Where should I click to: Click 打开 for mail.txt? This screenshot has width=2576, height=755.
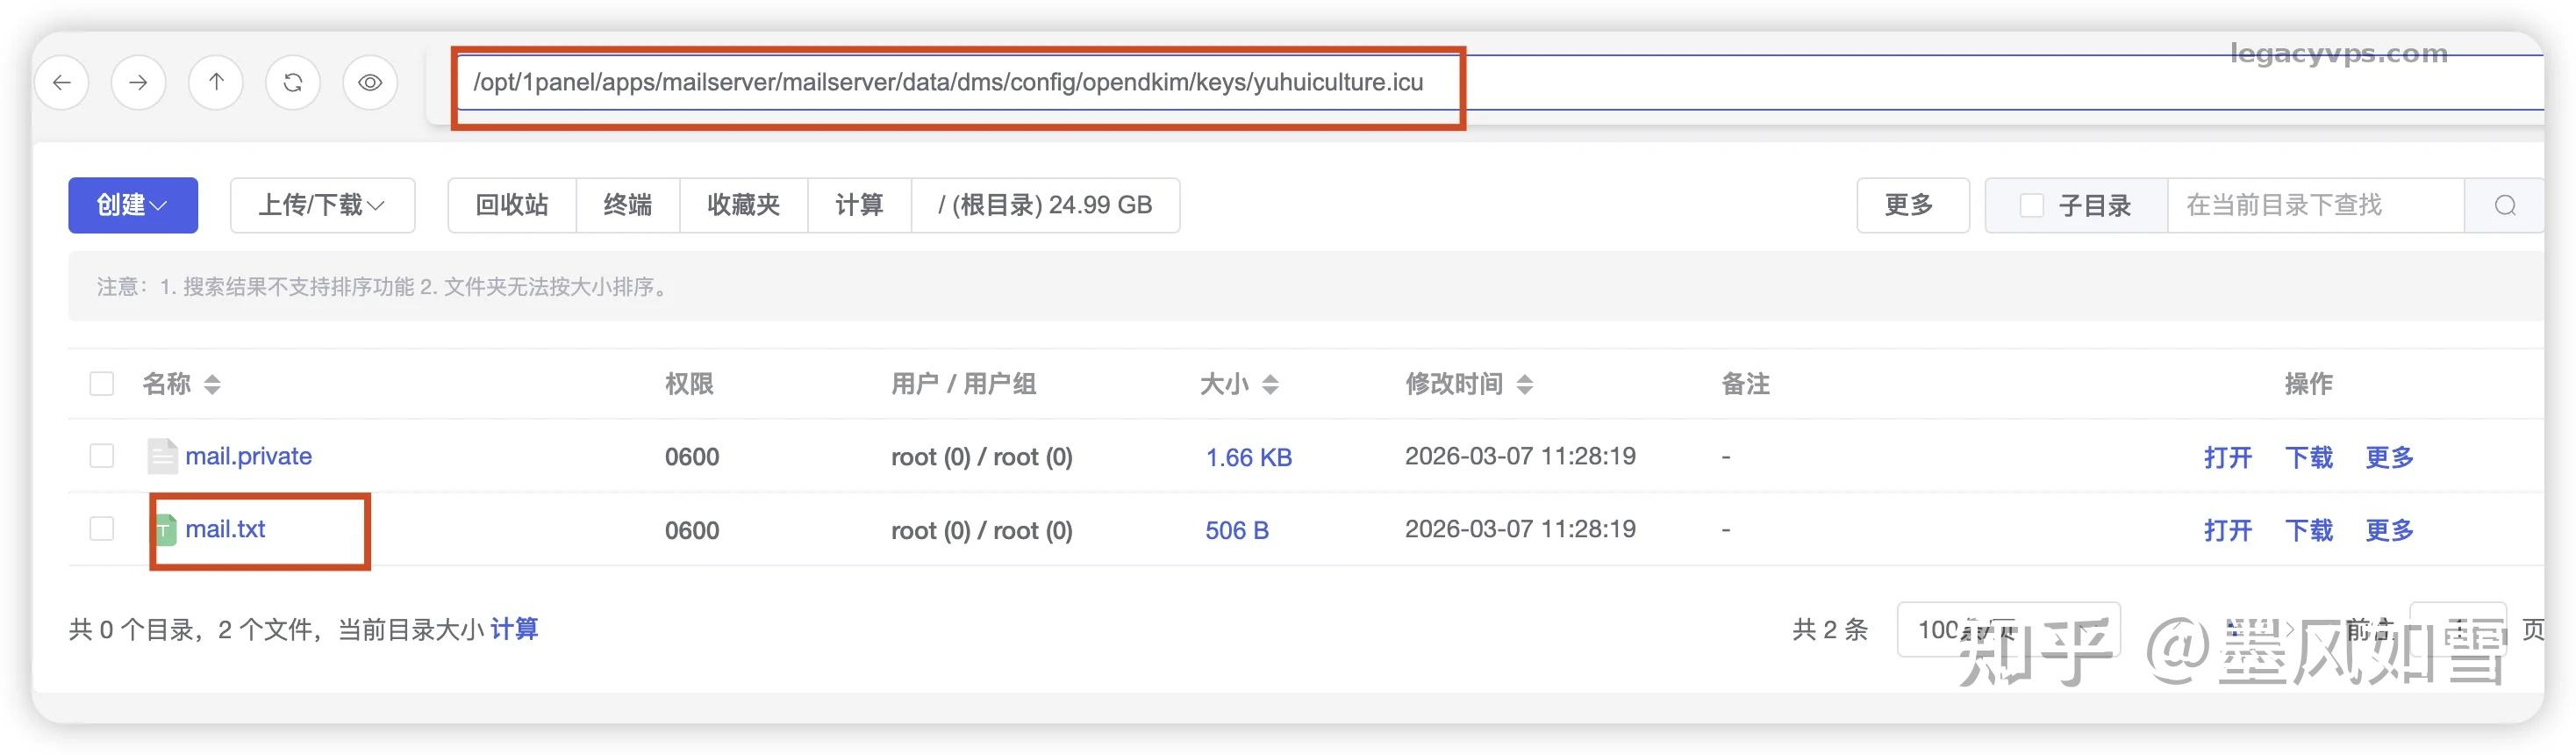[x=2228, y=531]
